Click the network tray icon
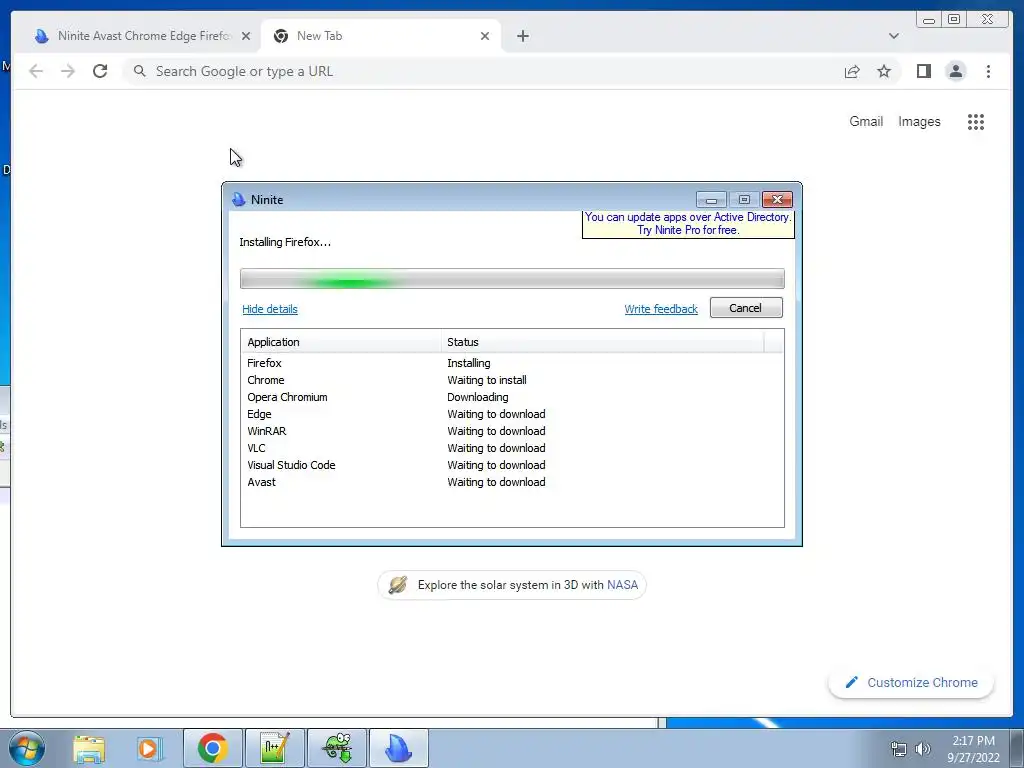Image resolution: width=1024 pixels, height=768 pixels. 899,749
